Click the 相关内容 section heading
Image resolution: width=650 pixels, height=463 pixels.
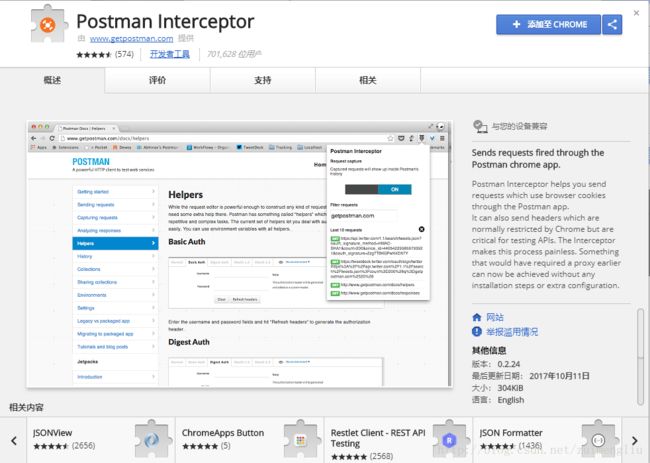coord(26,407)
